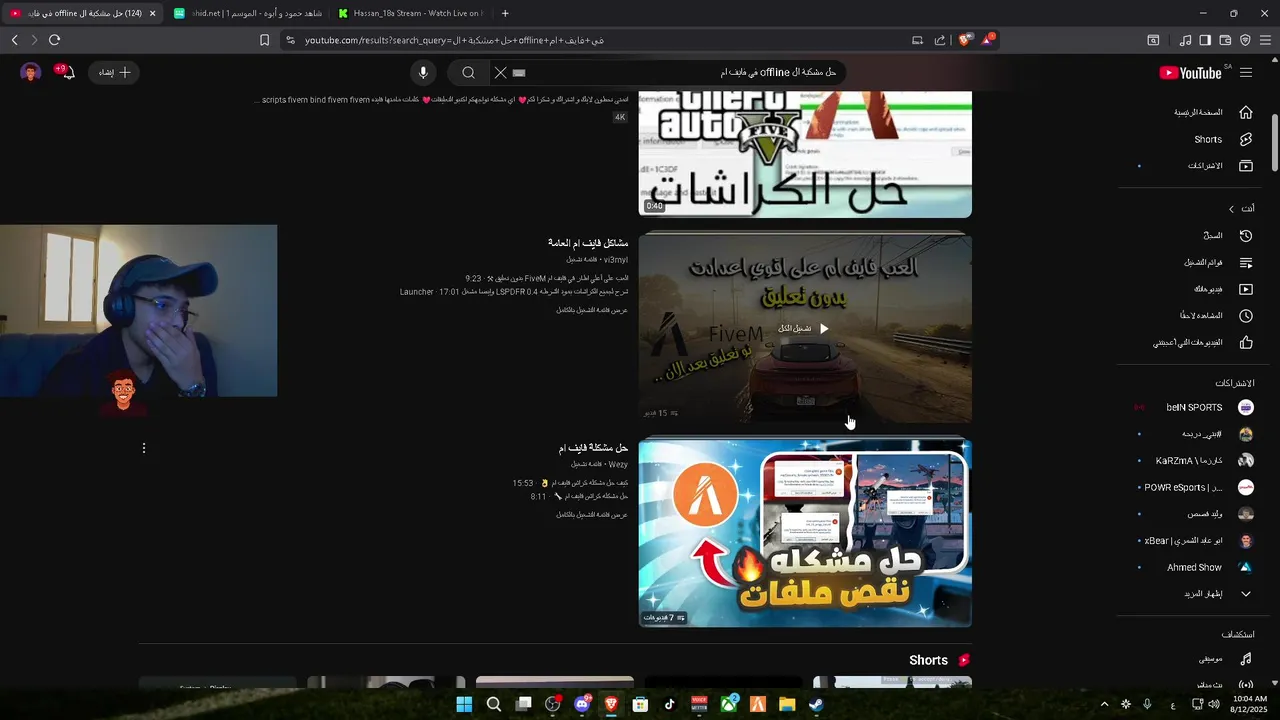Install or cast page icon in address bar

pyautogui.click(x=917, y=40)
